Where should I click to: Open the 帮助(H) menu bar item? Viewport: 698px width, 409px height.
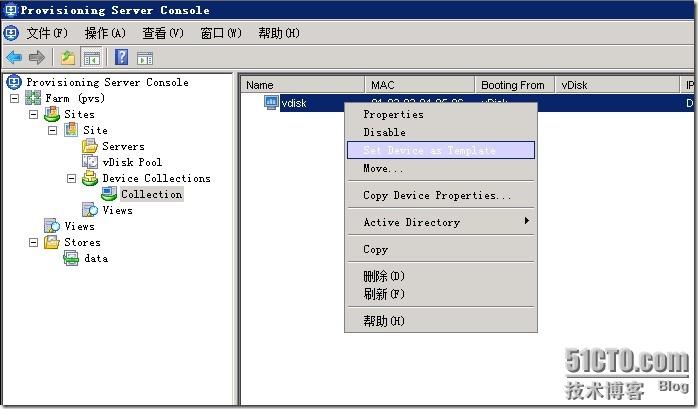click(279, 33)
